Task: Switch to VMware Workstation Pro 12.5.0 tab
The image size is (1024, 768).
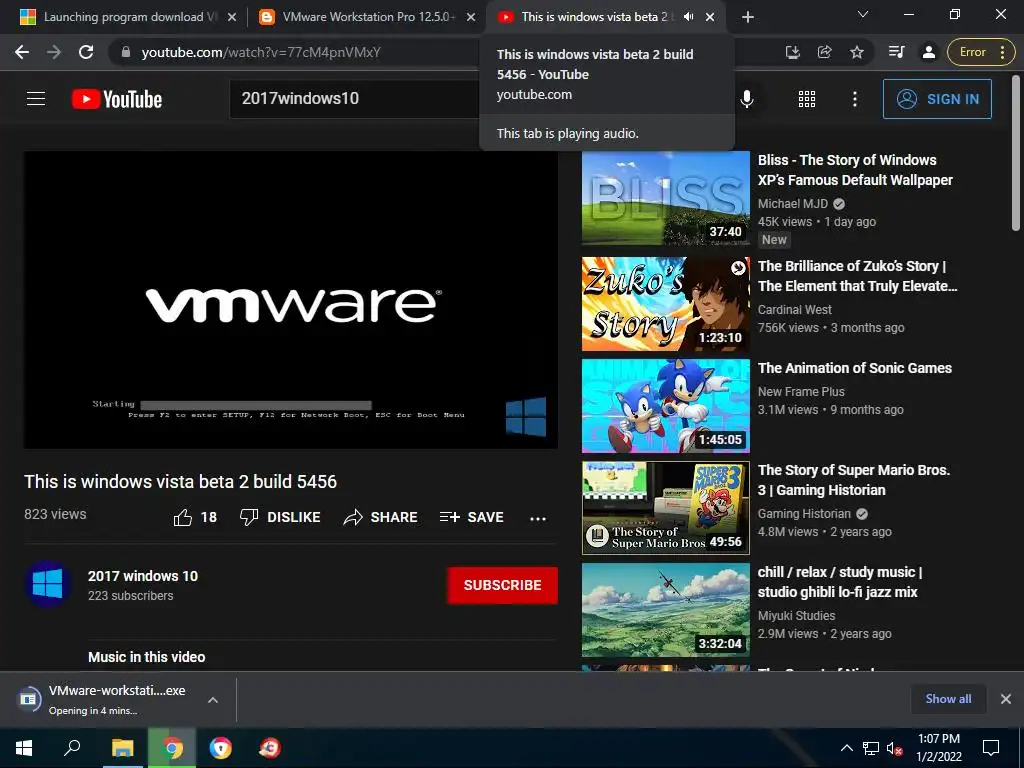Action: pyautogui.click(x=368, y=17)
